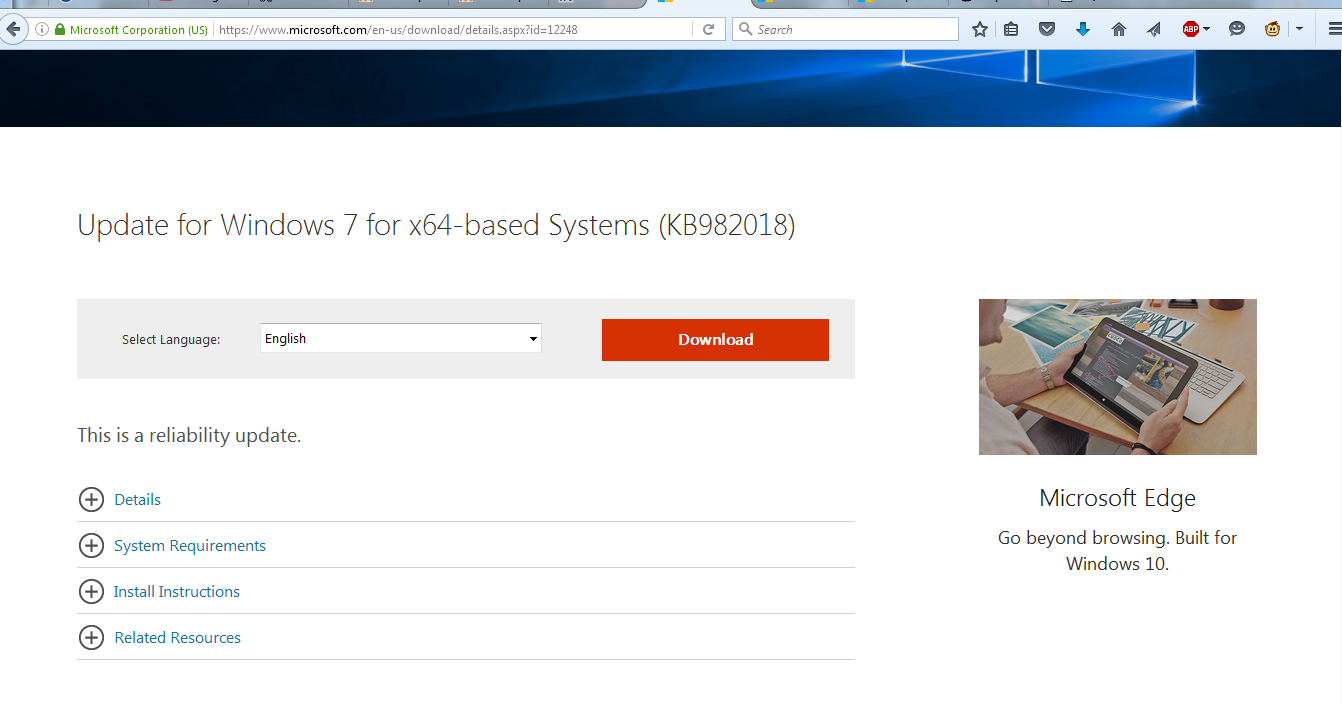
Task: Click the 'Update for Windows 7 for x64-based Systems (KB982018)' title
Action: pyautogui.click(x=436, y=226)
